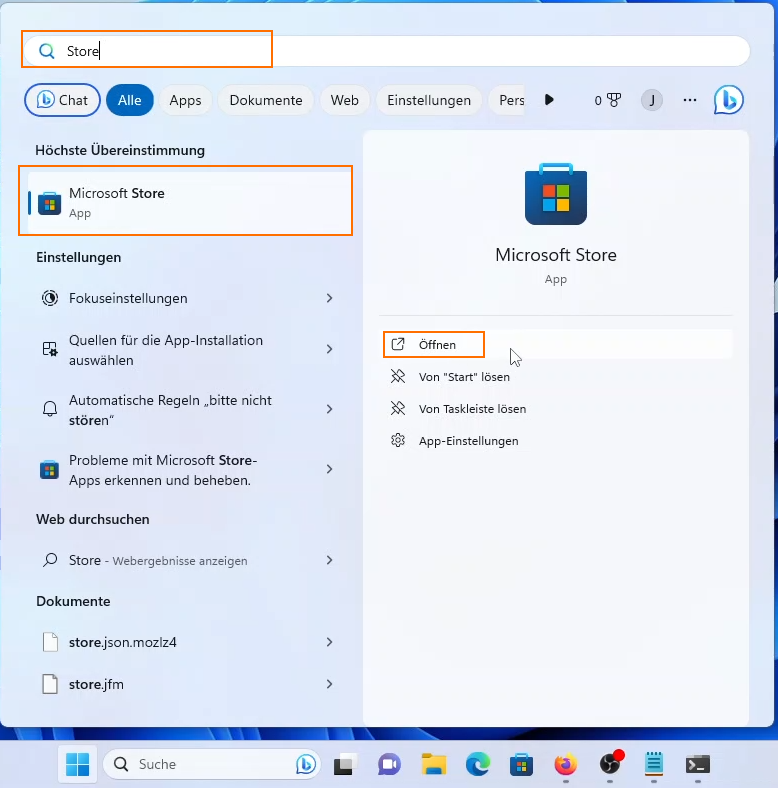778x788 pixels.
Task: Click Öffnen to launch Microsoft Store
Action: click(555, 344)
